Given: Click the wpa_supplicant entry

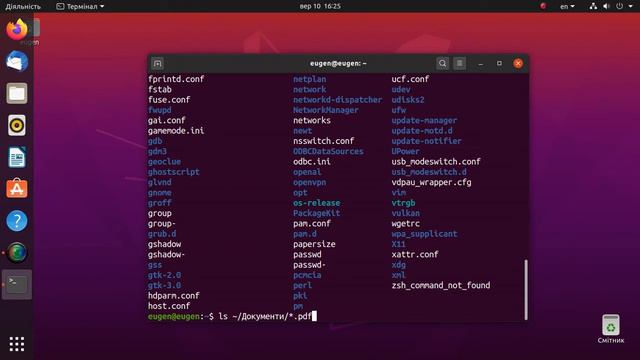Looking at the screenshot, I should point(424,234).
